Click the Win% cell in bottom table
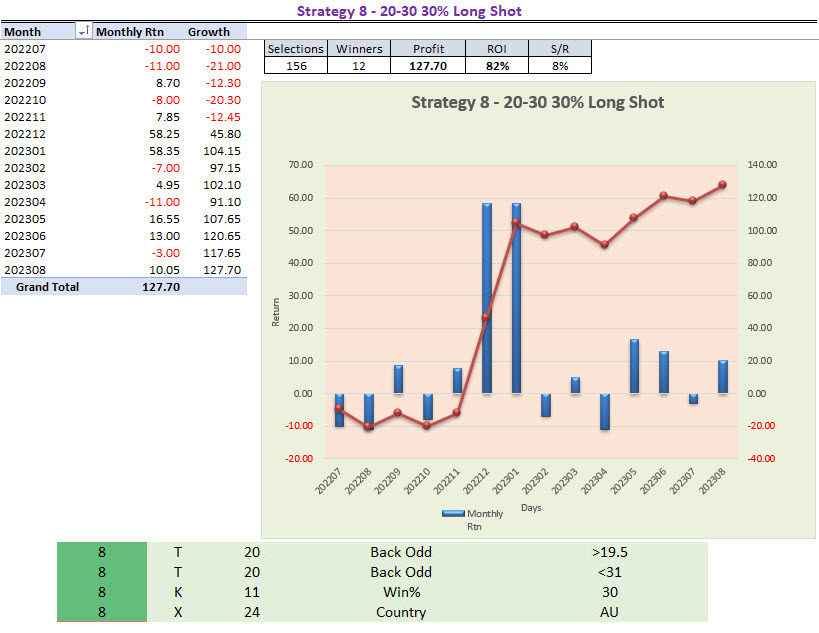Image resolution: width=819 pixels, height=633 pixels. point(401,592)
